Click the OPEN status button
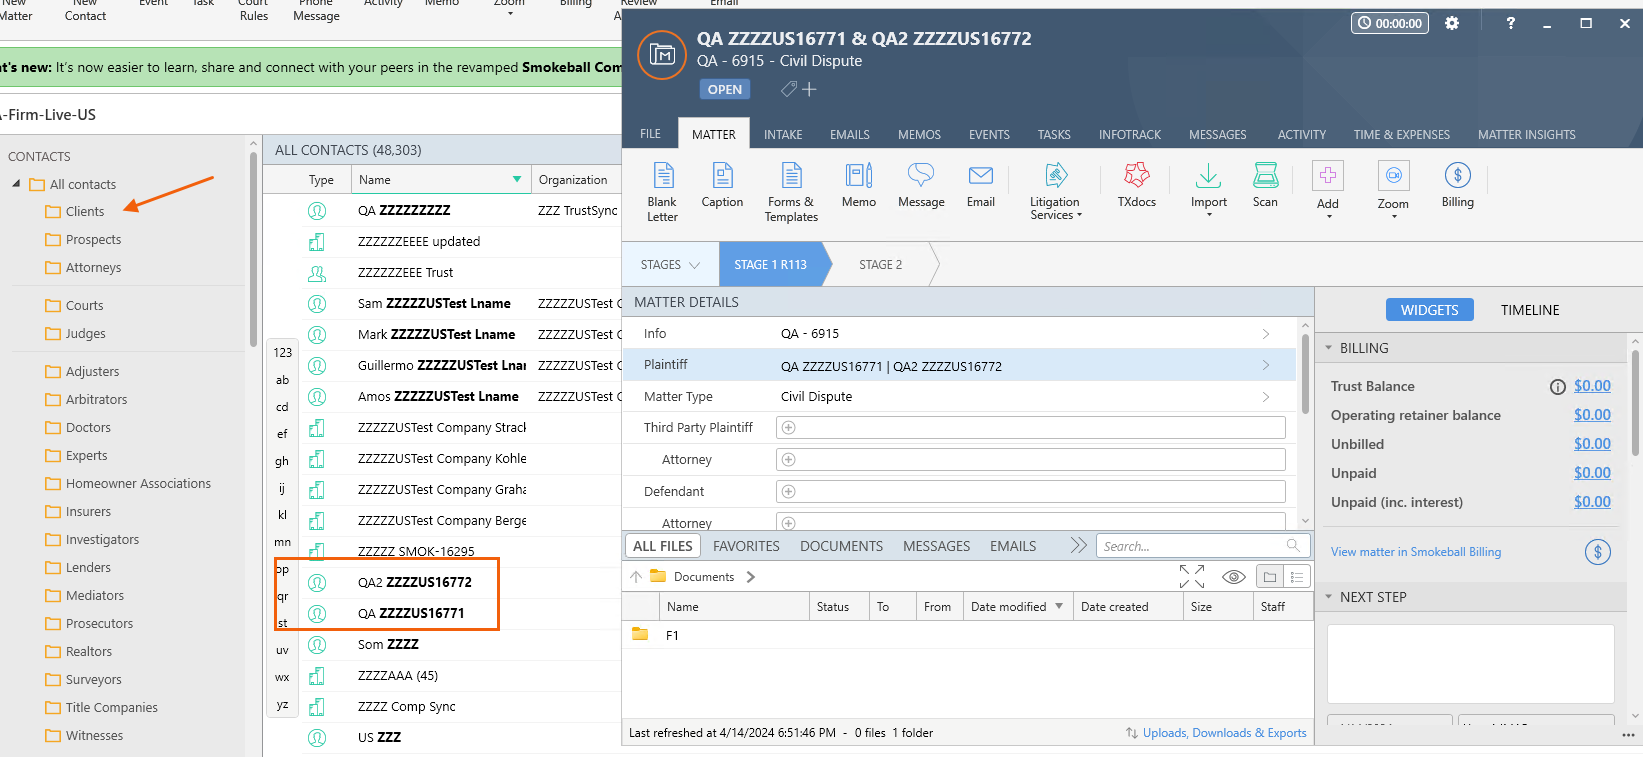1643x757 pixels. click(x=725, y=90)
